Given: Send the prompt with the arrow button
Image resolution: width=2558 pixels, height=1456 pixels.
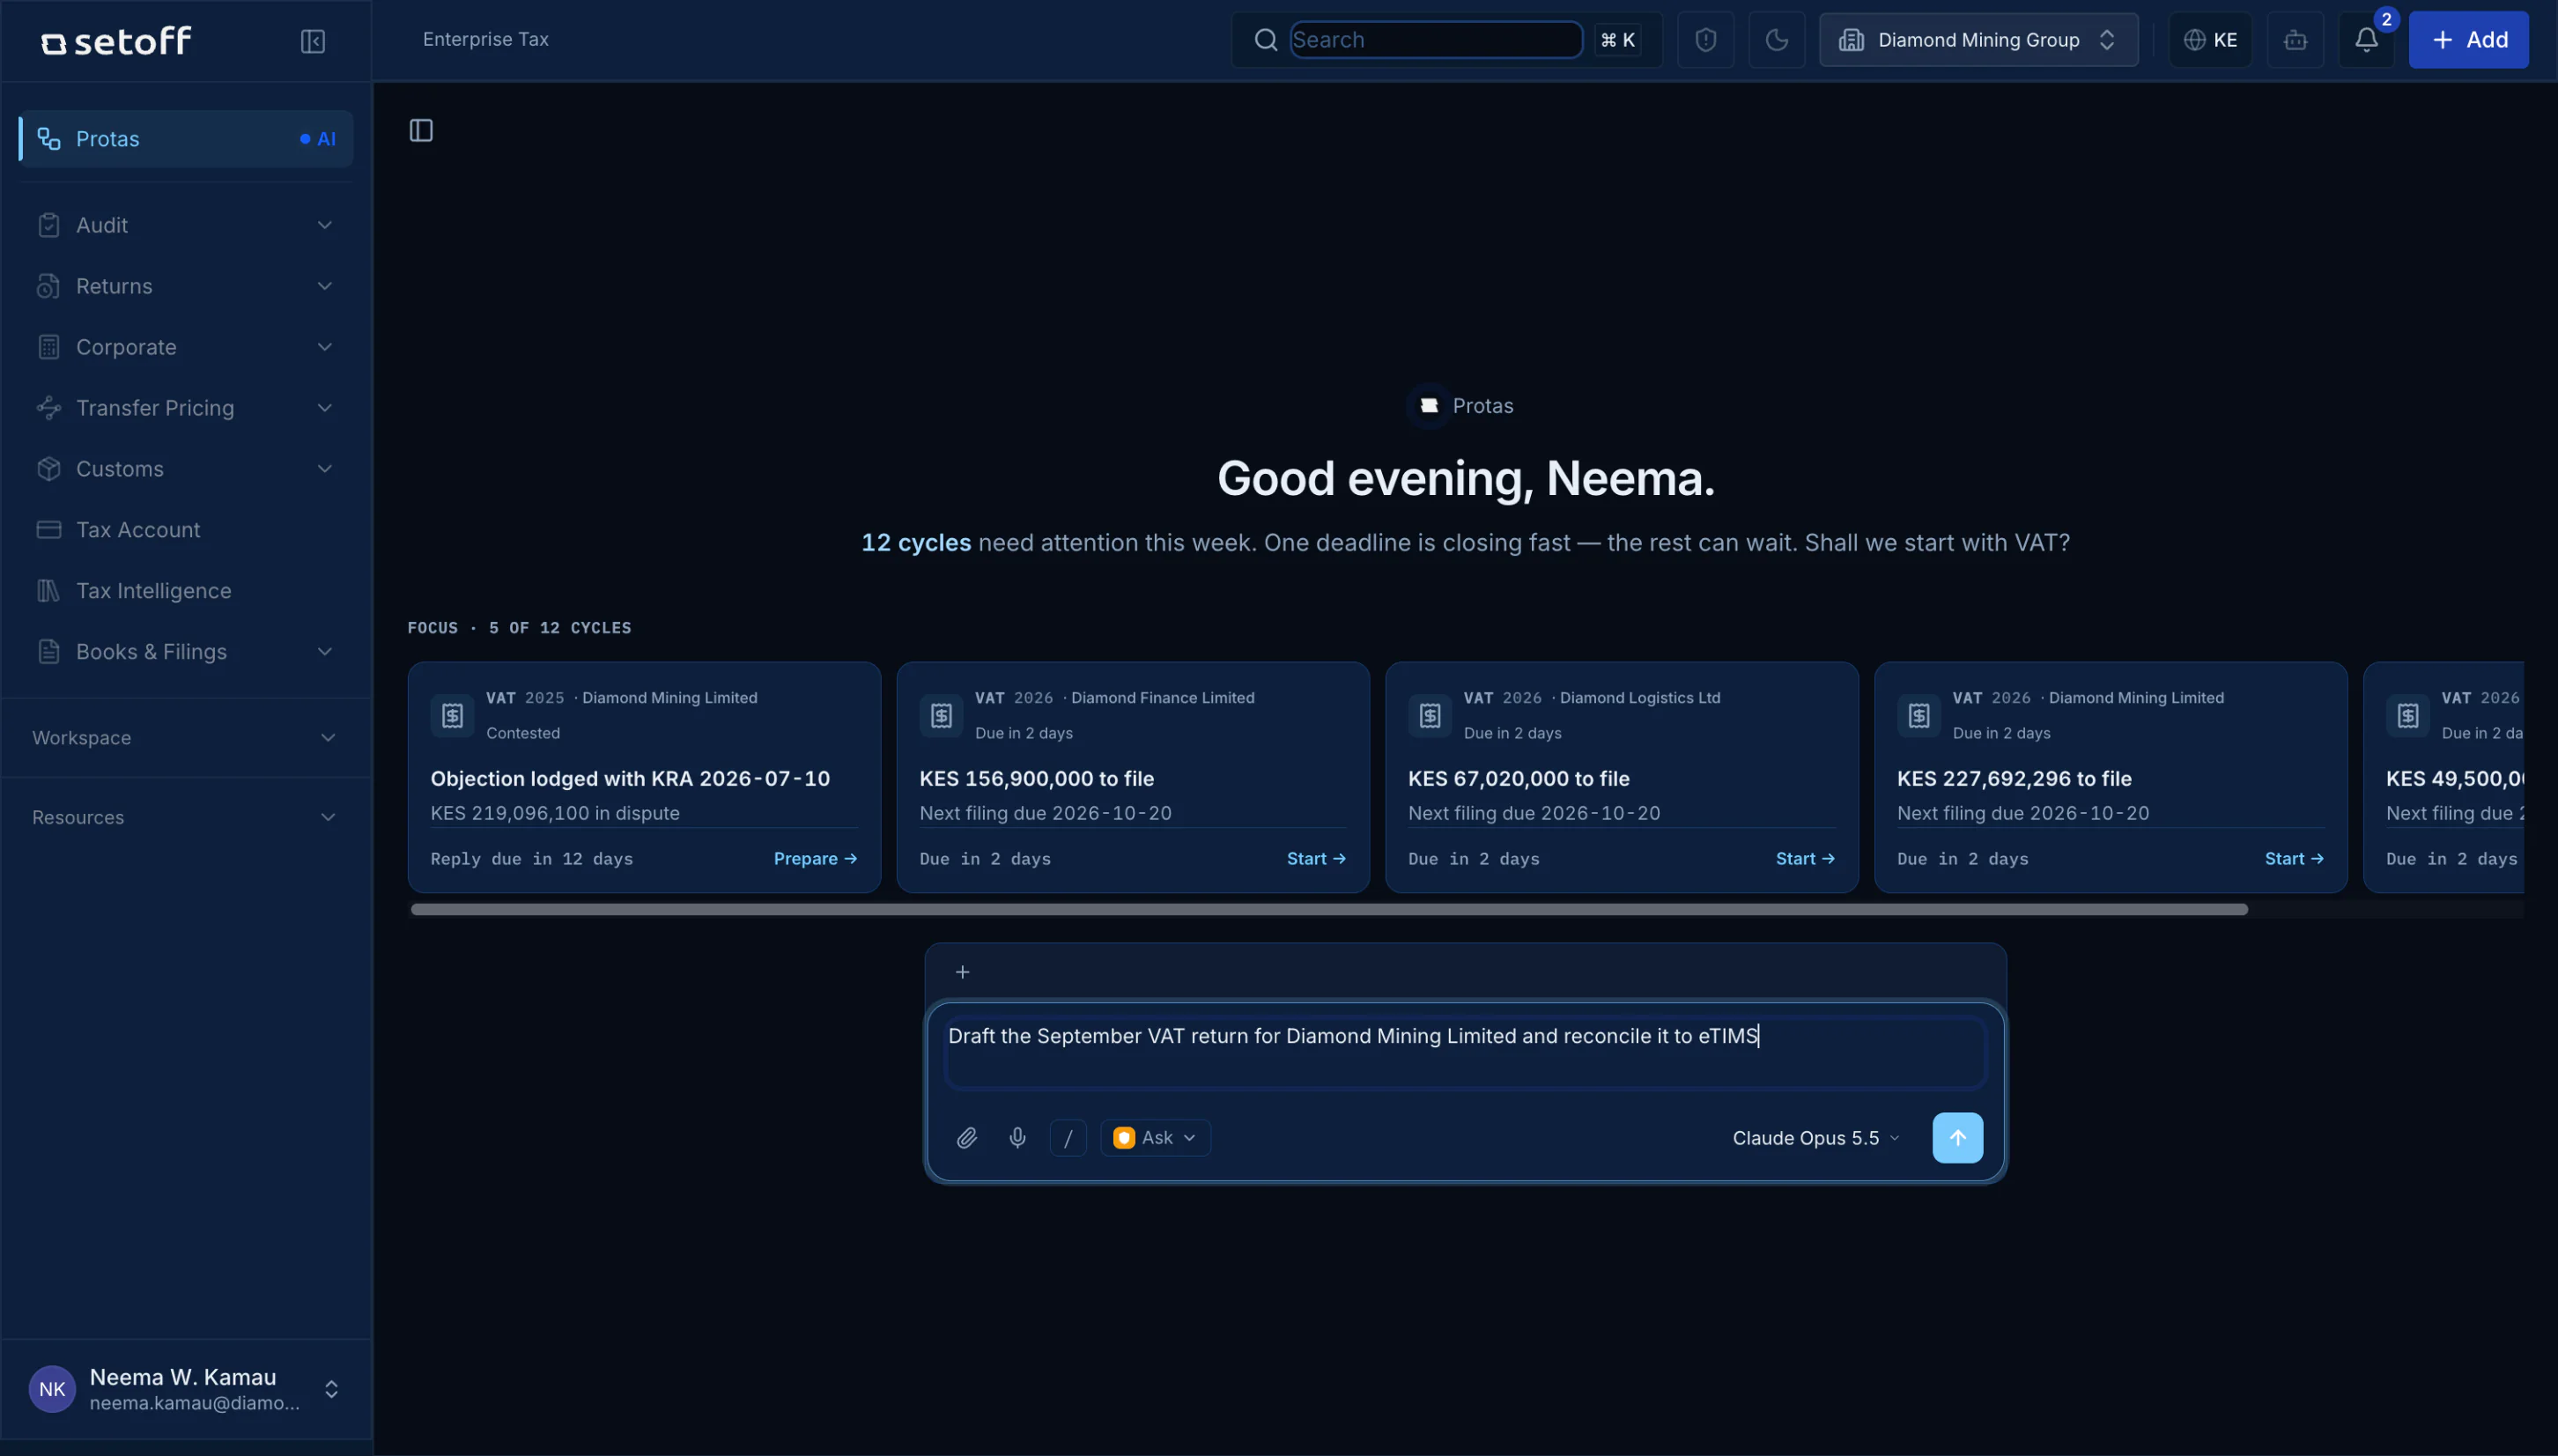Looking at the screenshot, I should click(1957, 1138).
